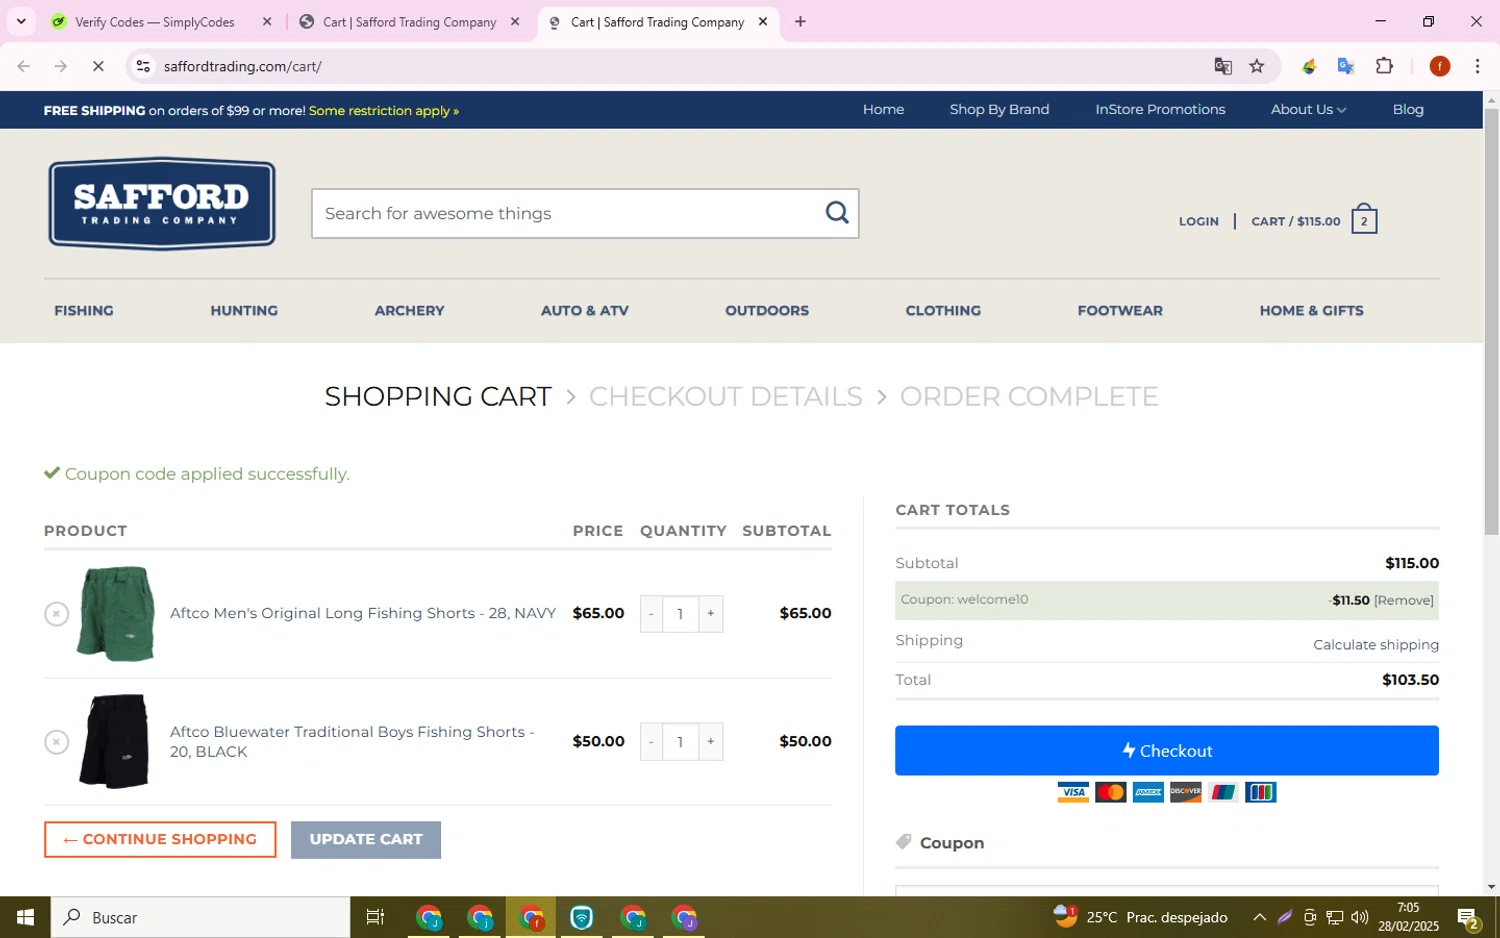Open Some restriction apply link
Screen dimensions: 1500x938
[x=383, y=110]
